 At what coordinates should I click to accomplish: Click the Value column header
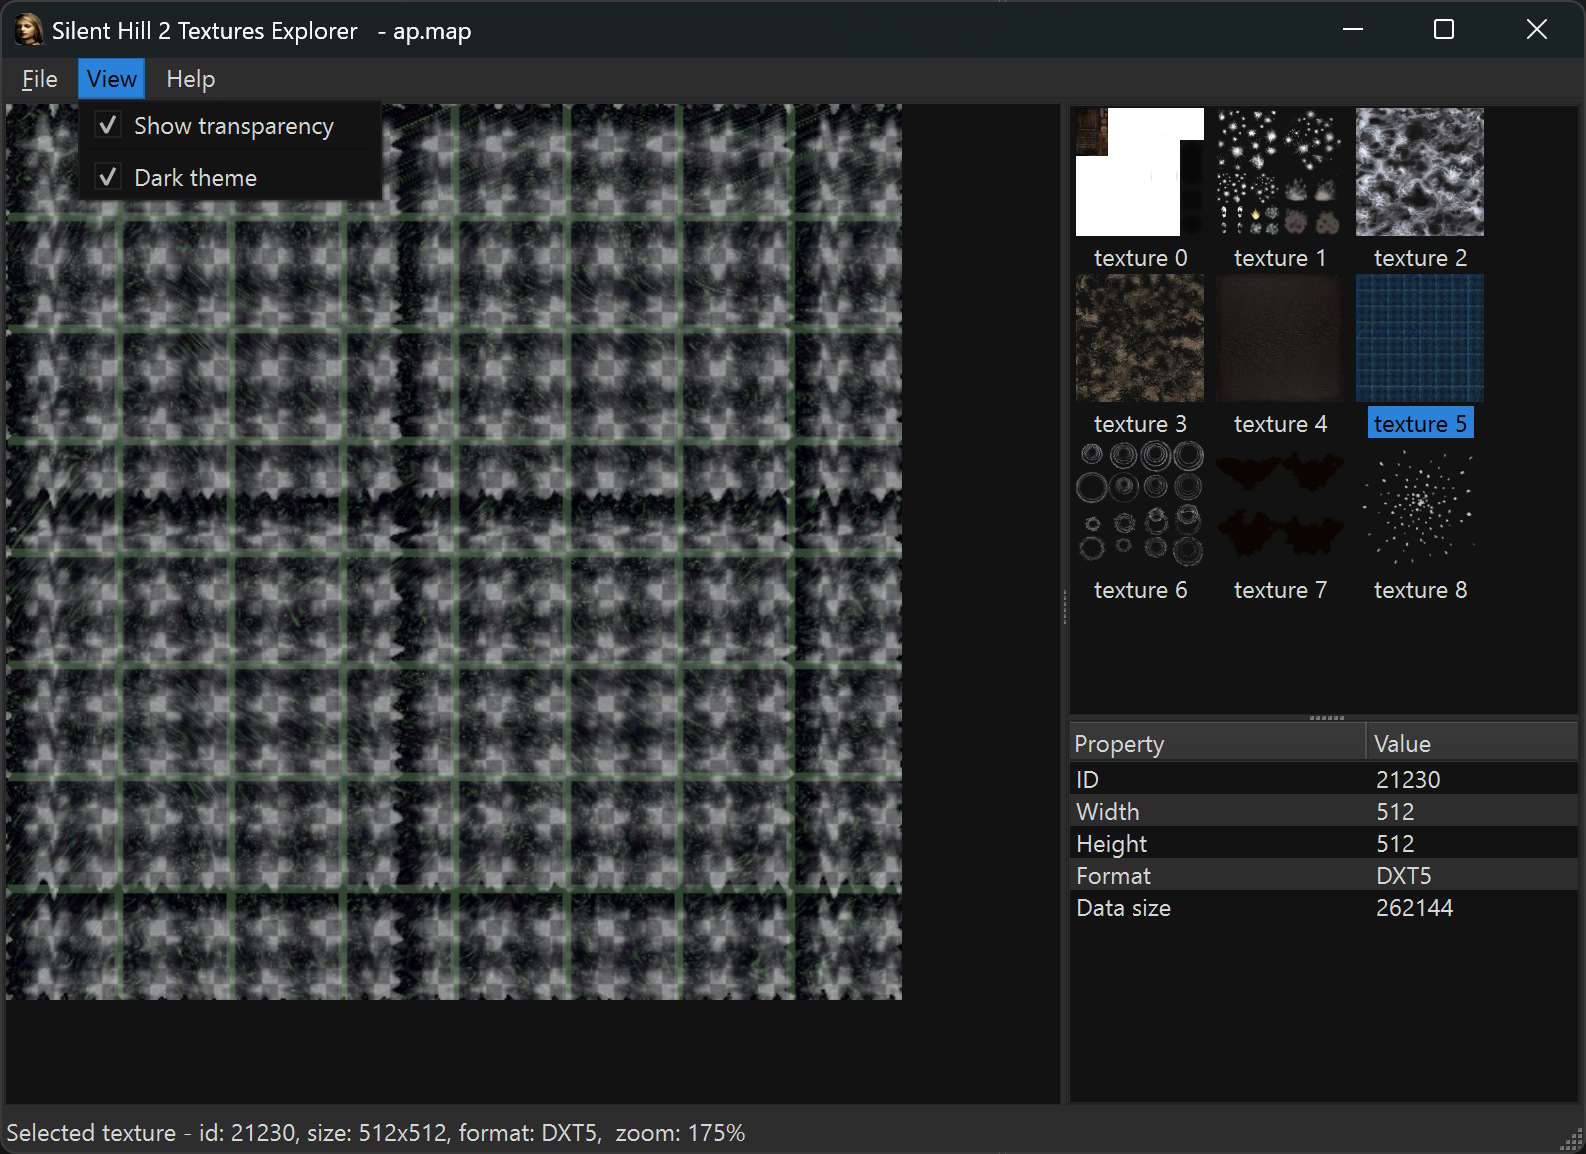coord(1472,743)
